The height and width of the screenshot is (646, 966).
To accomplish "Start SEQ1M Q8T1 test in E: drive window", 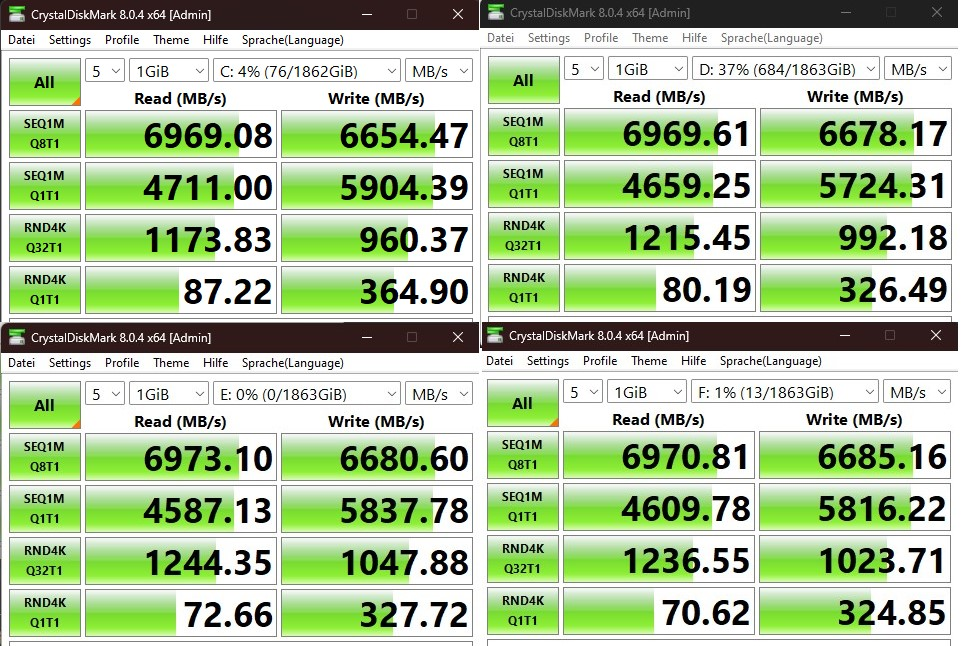I will (x=45, y=456).
